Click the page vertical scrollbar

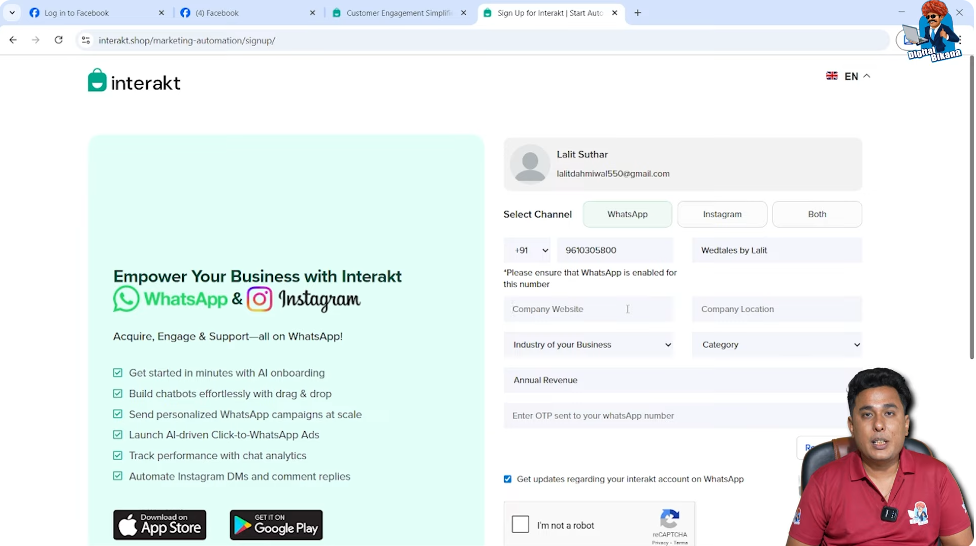click(971, 209)
